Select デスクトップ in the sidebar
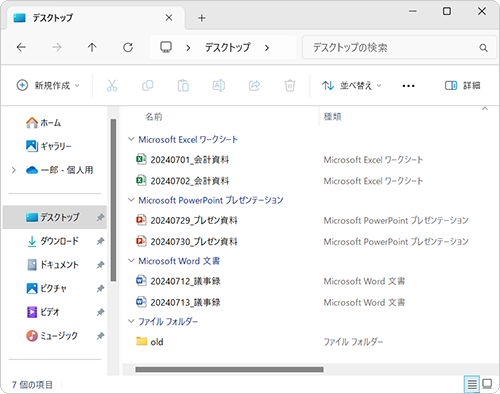Screen dimensions: 500x394 pyautogui.click(x=55, y=217)
